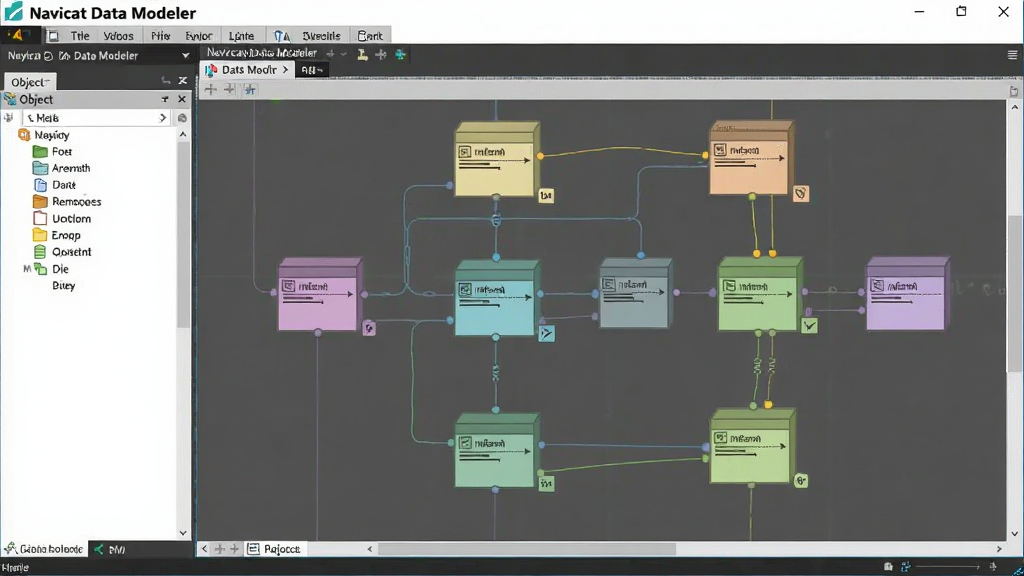The height and width of the screenshot is (576, 1024).
Task: Open the 'Evjor' menu
Action: click(x=199, y=36)
